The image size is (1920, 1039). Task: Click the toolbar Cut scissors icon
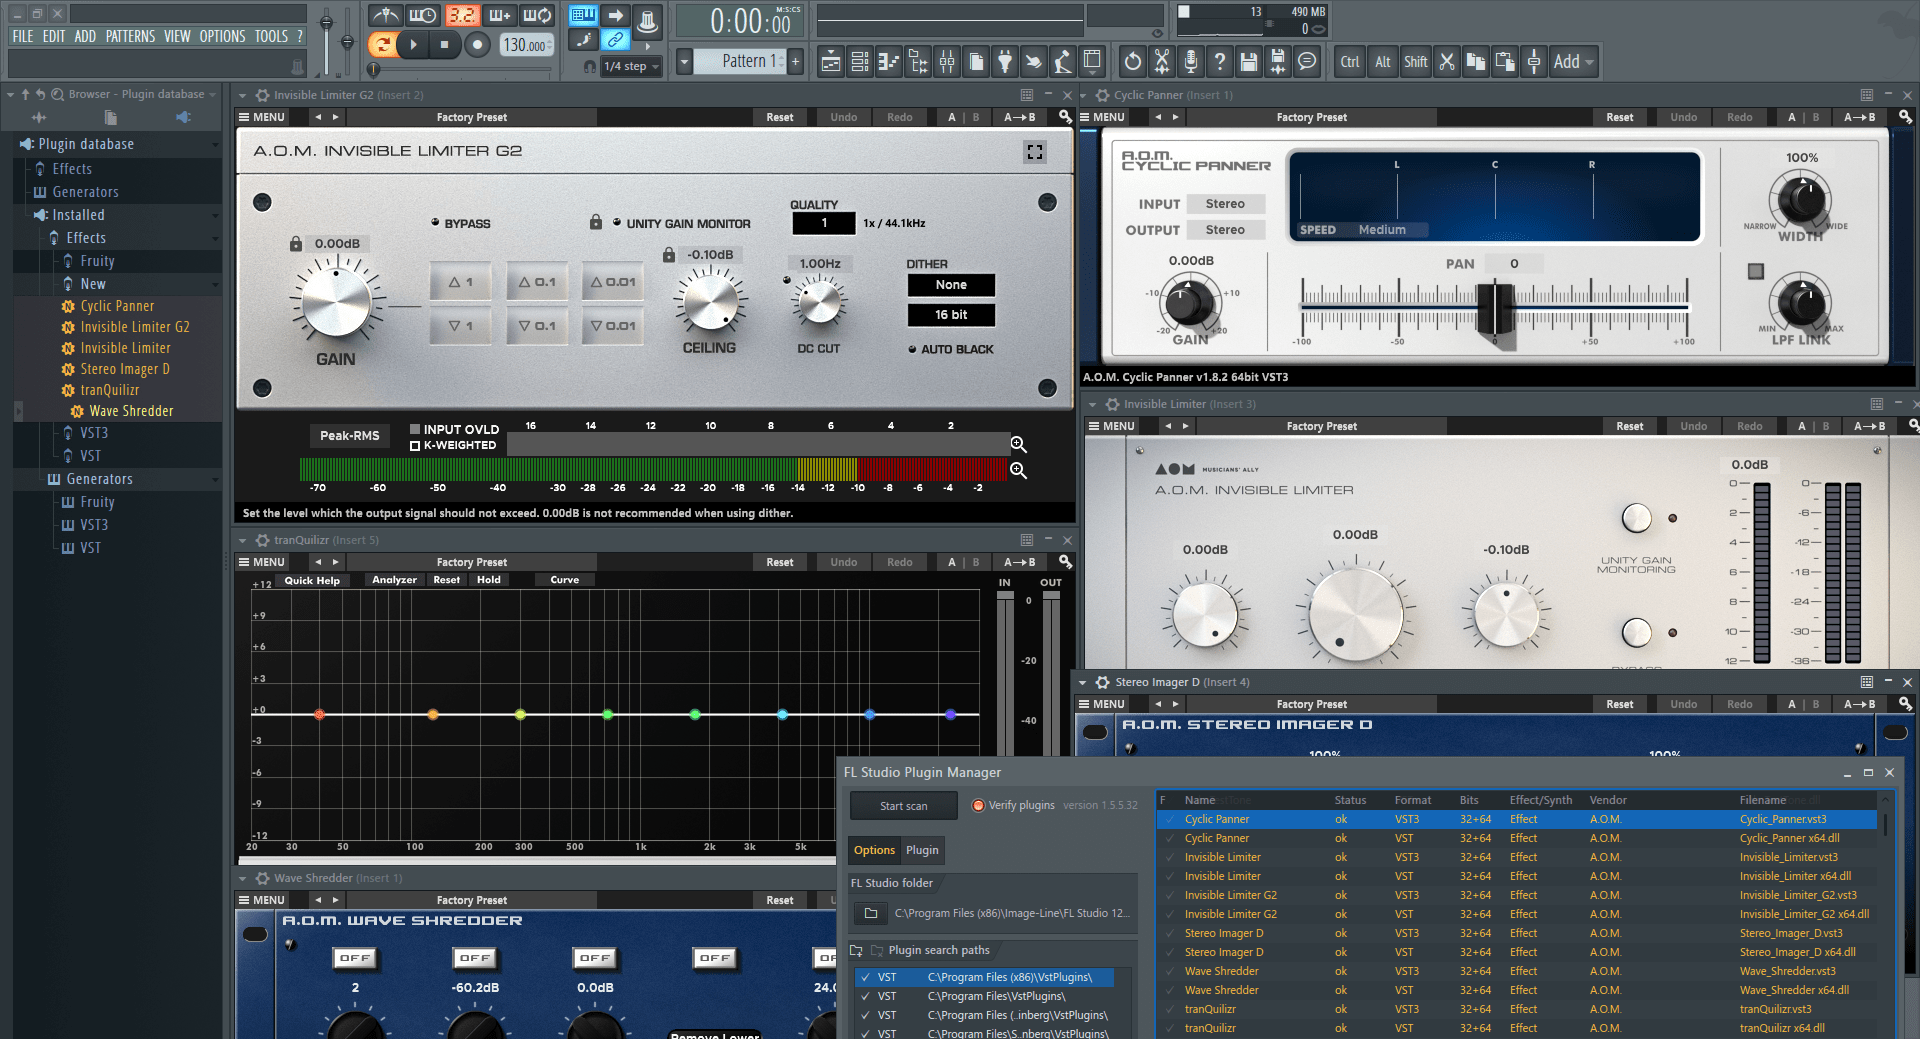[x=1446, y=62]
